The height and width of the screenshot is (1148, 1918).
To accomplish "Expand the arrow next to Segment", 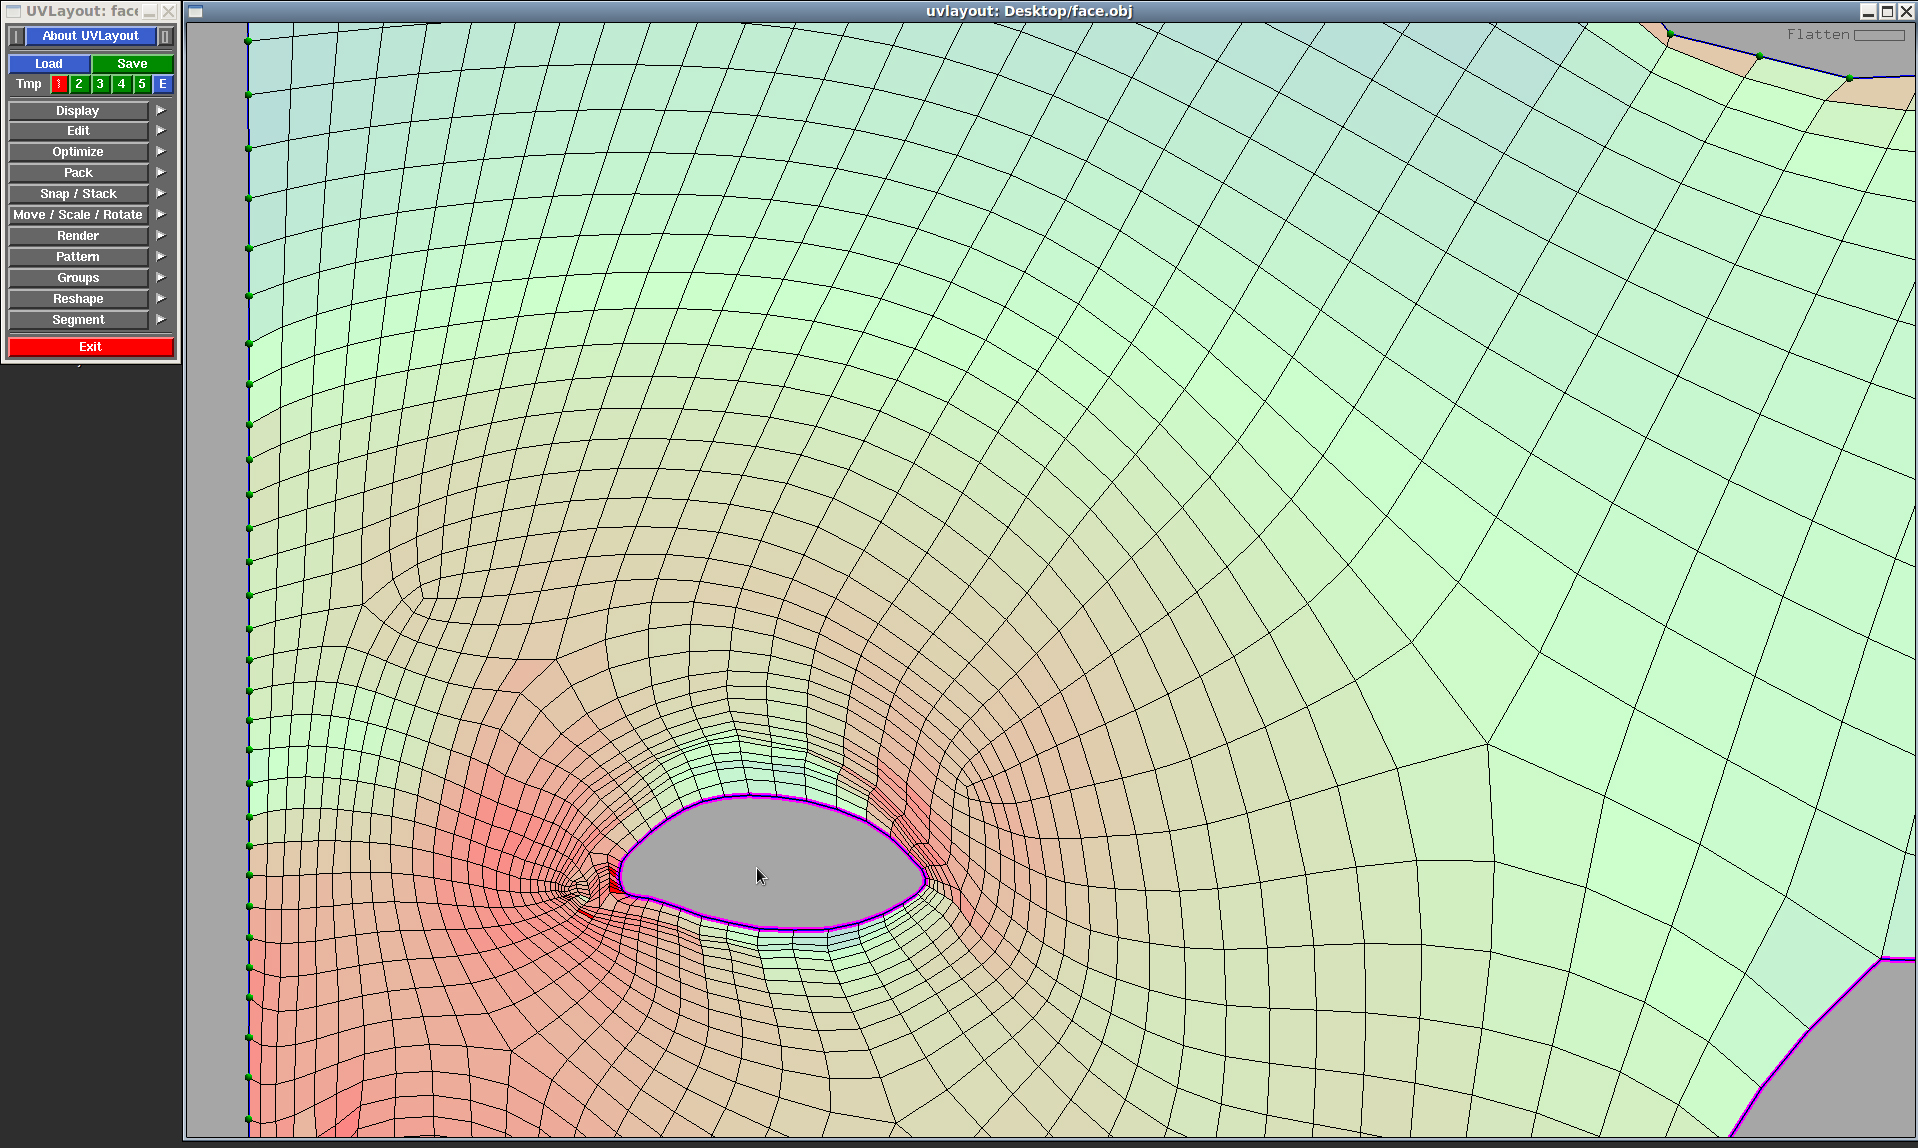I will pos(161,320).
